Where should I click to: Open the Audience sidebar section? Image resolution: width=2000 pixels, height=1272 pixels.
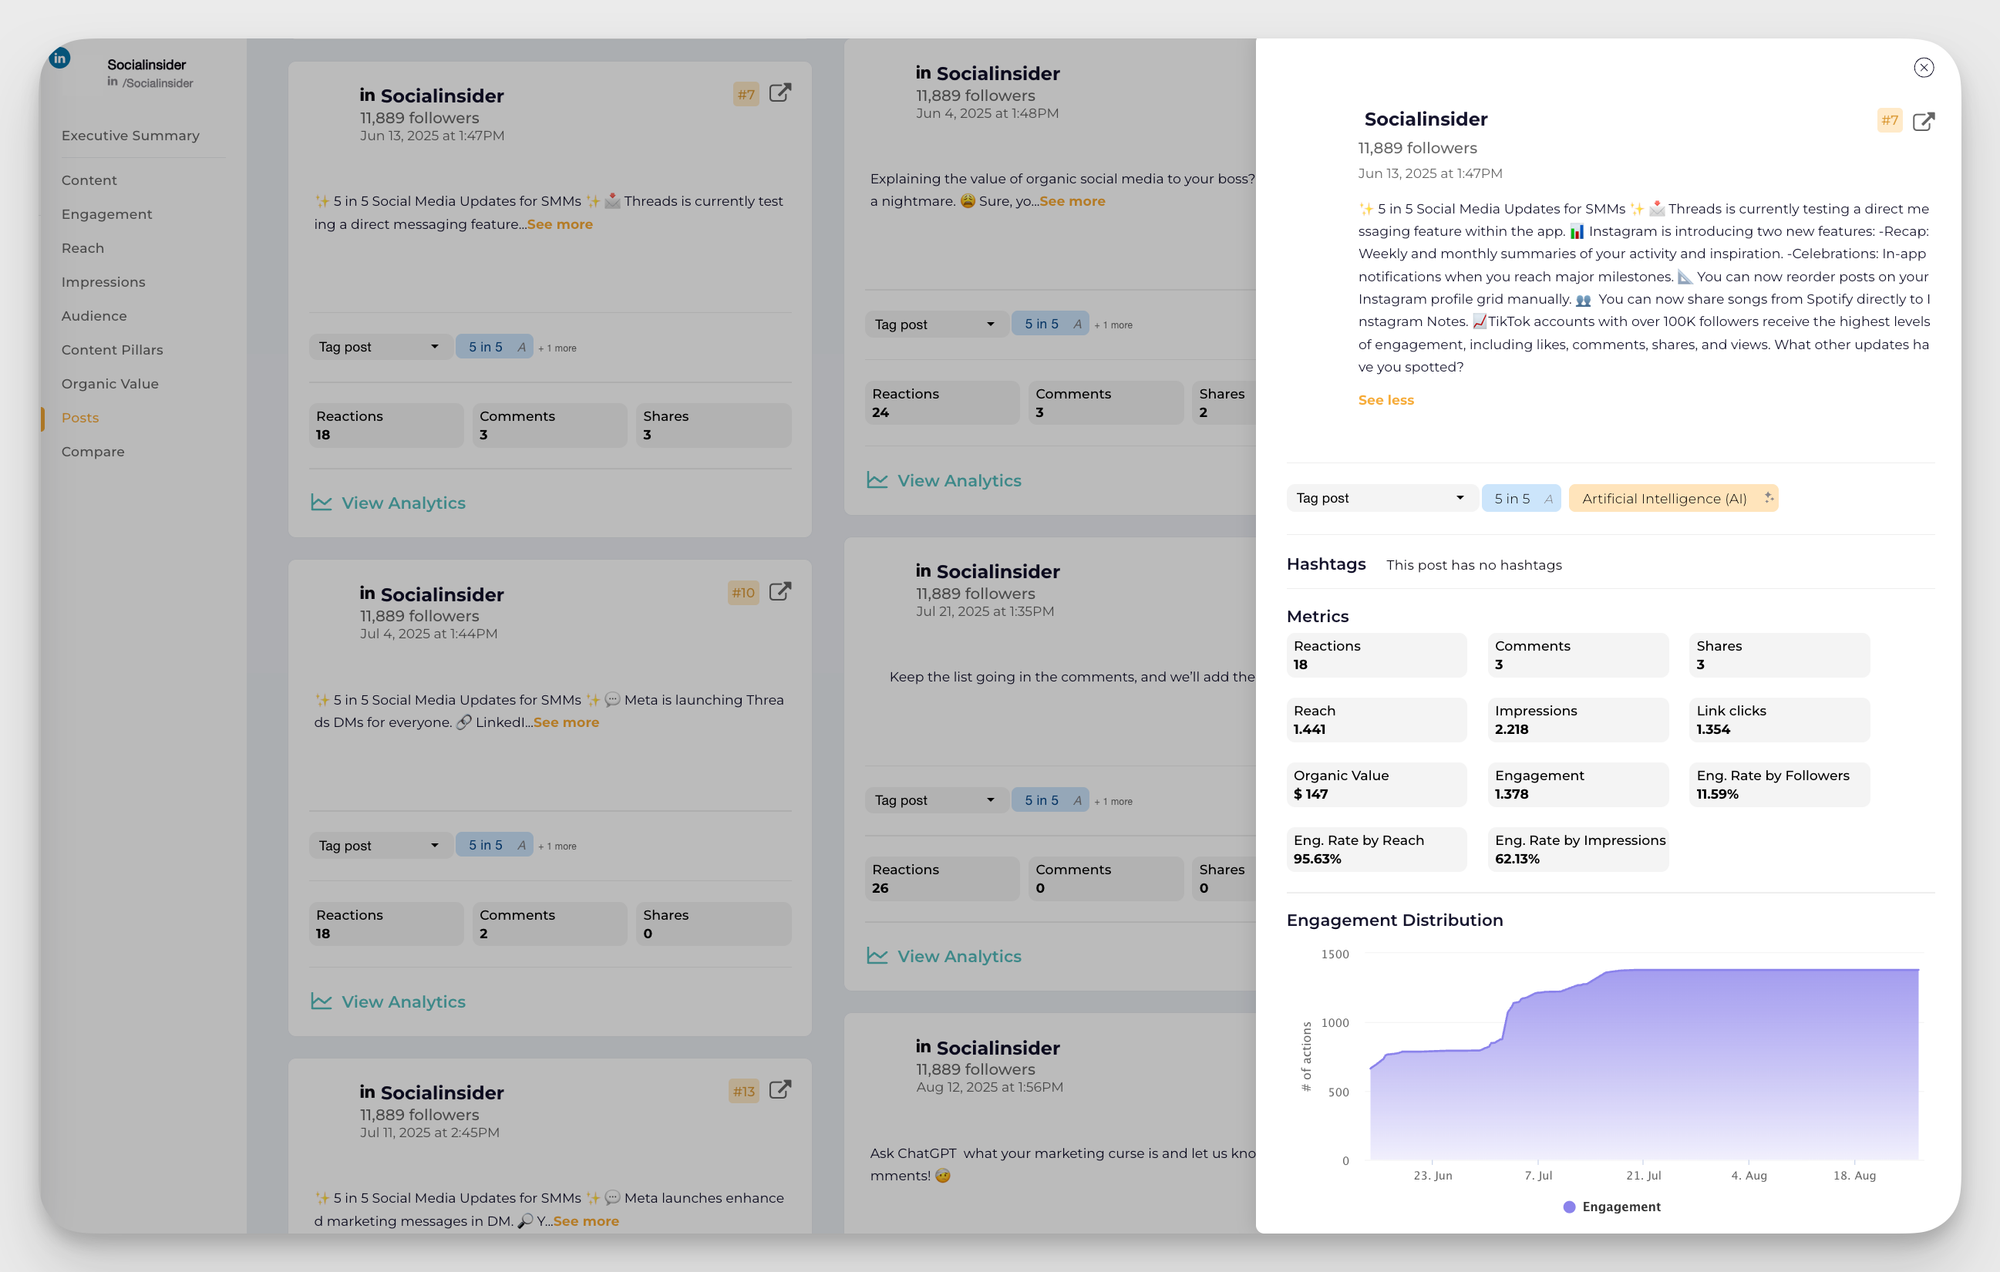click(94, 316)
